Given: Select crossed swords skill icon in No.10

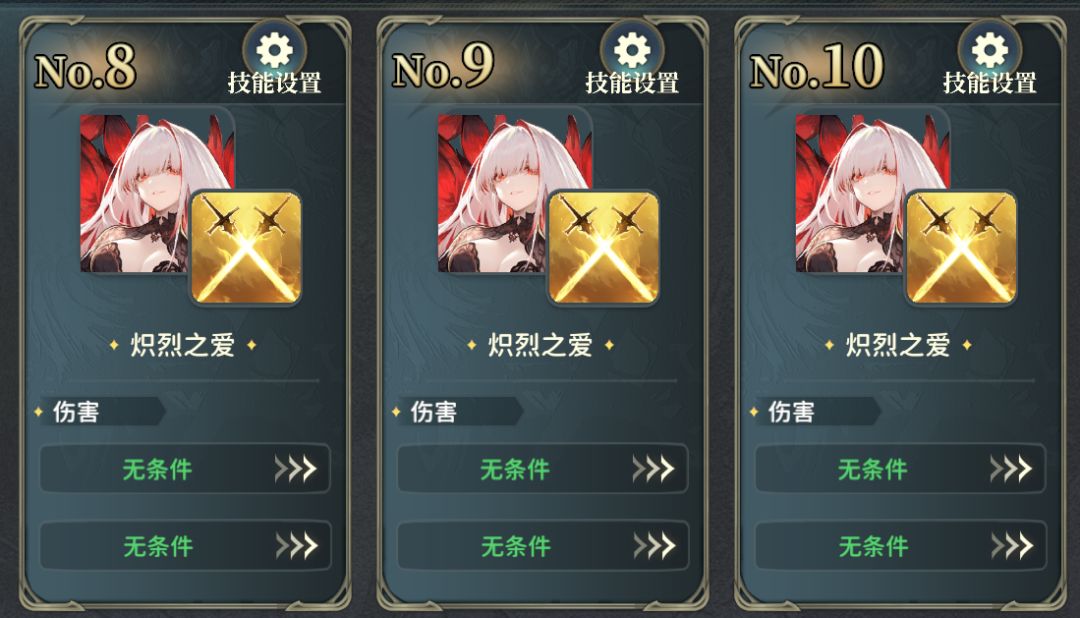Looking at the screenshot, I should pyautogui.click(x=961, y=248).
